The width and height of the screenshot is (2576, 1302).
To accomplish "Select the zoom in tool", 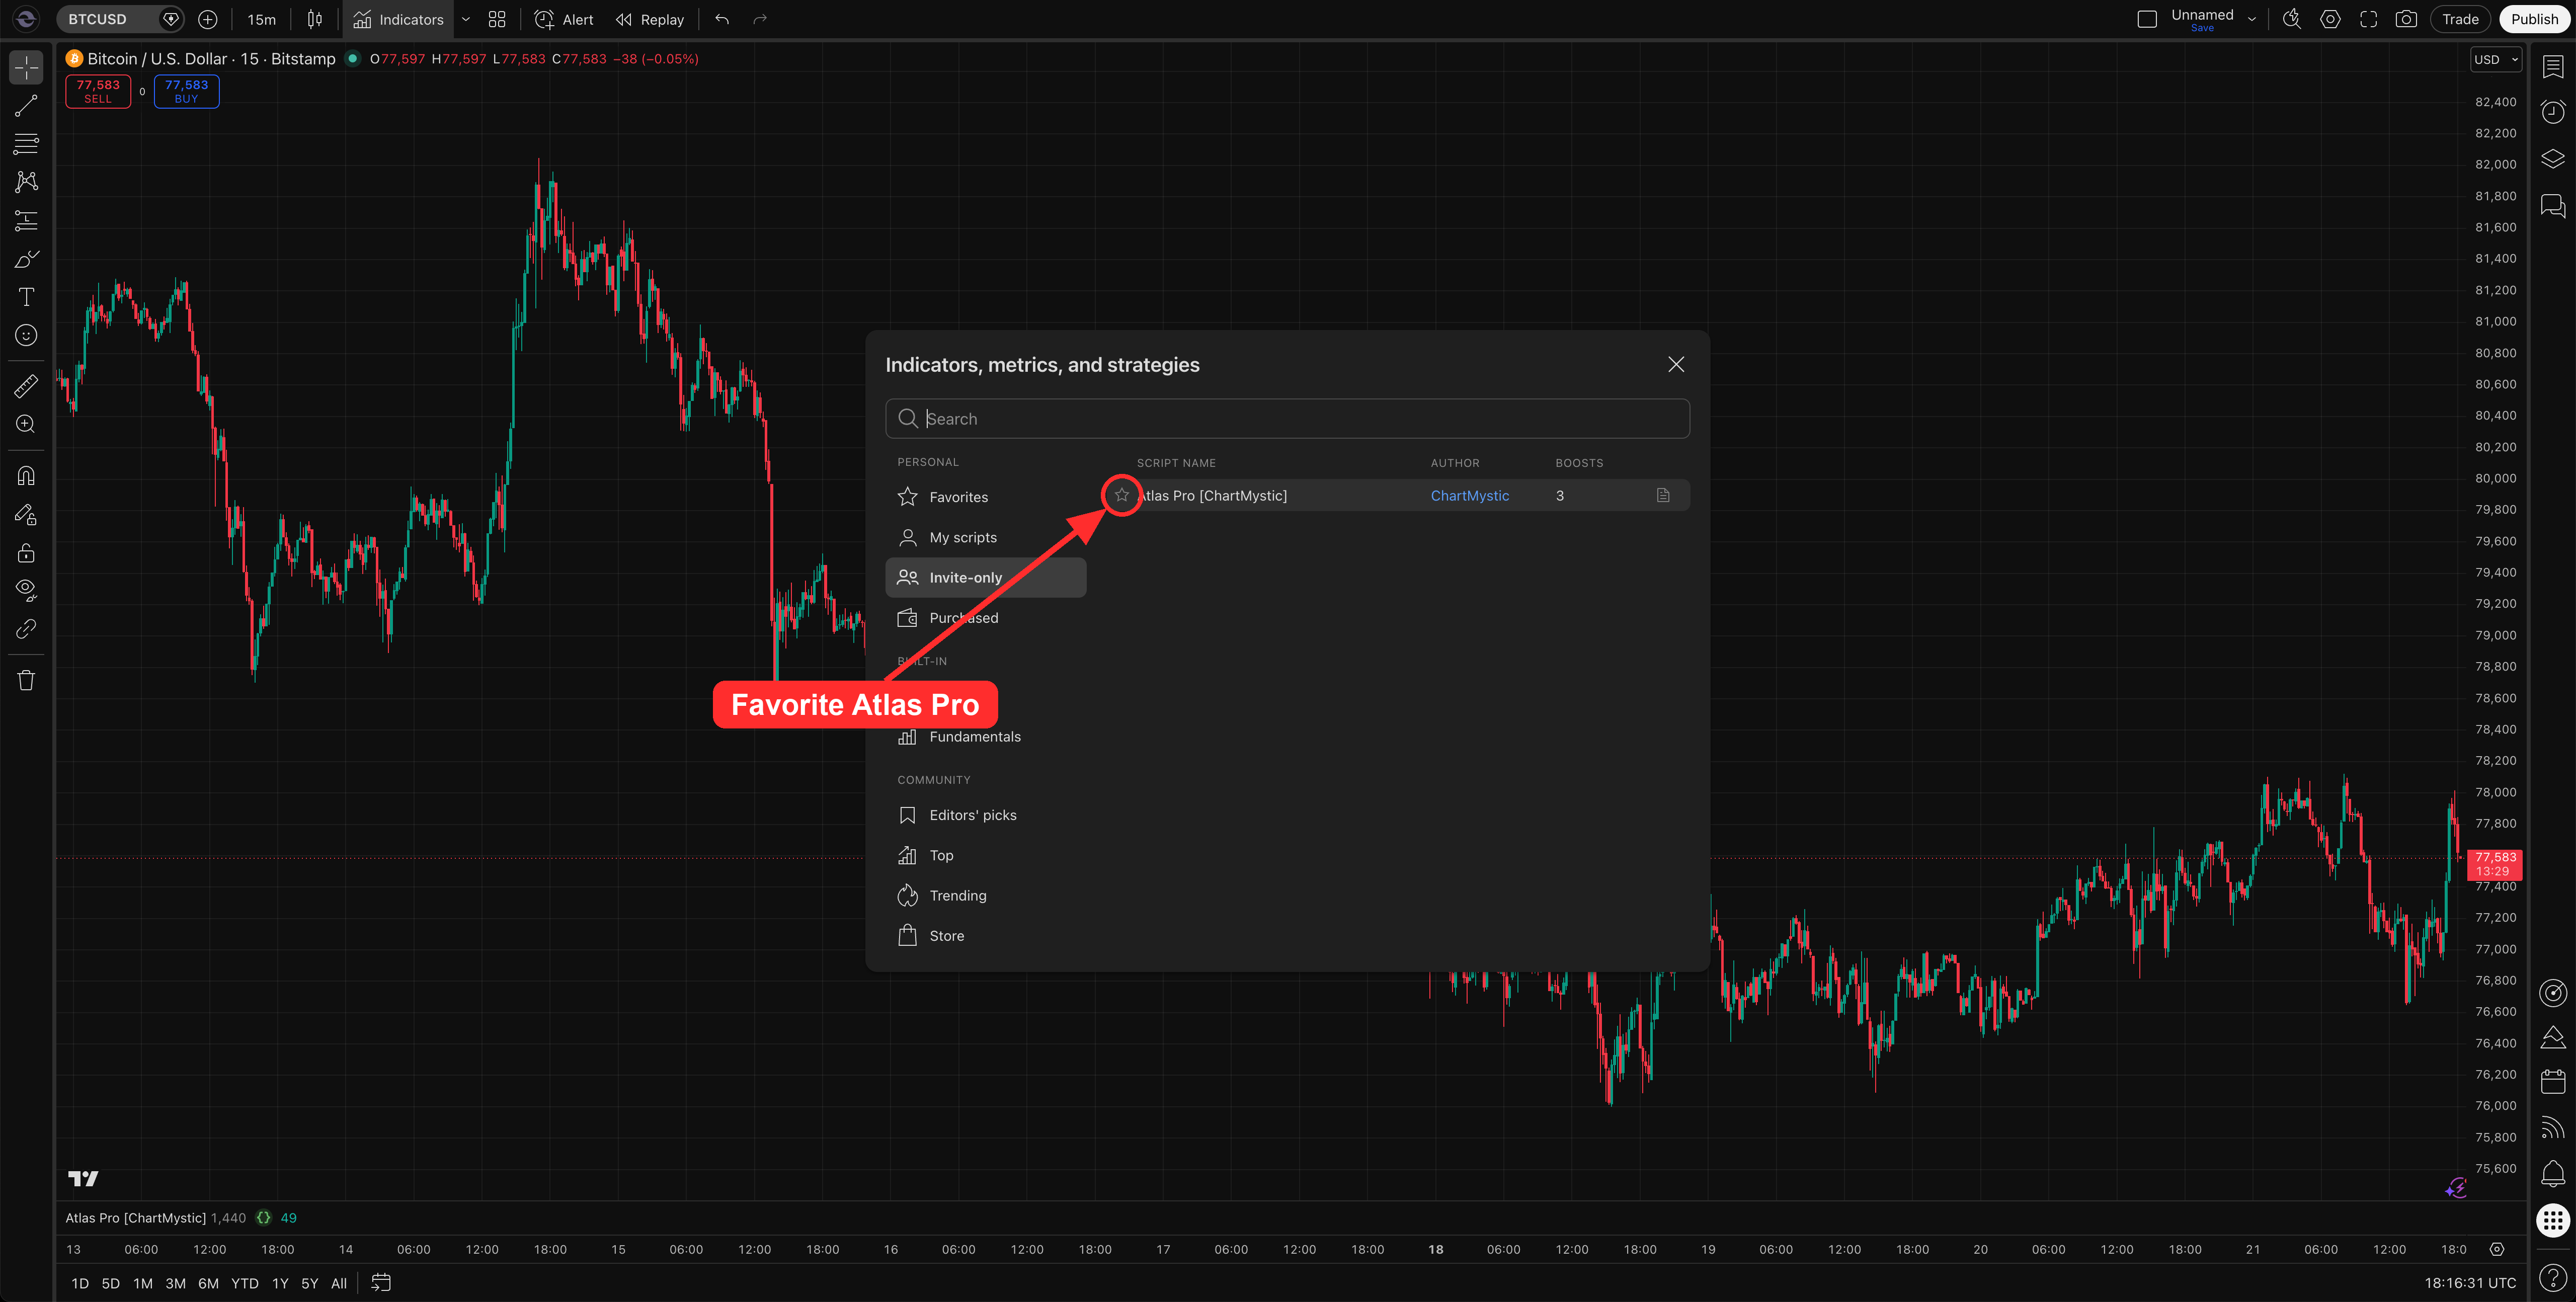I will point(26,424).
